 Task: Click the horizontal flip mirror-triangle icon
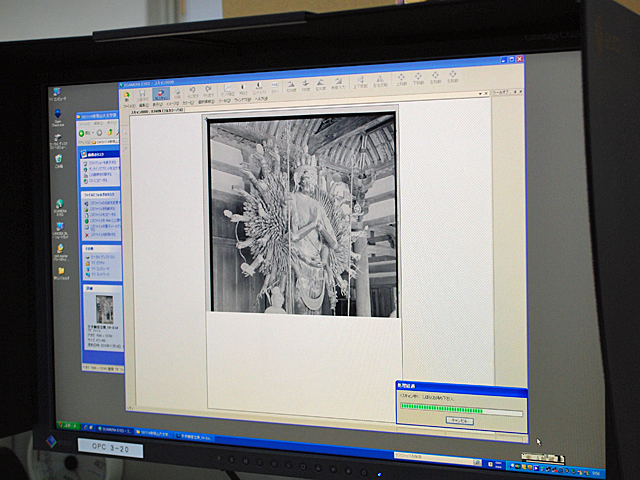(380, 80)
